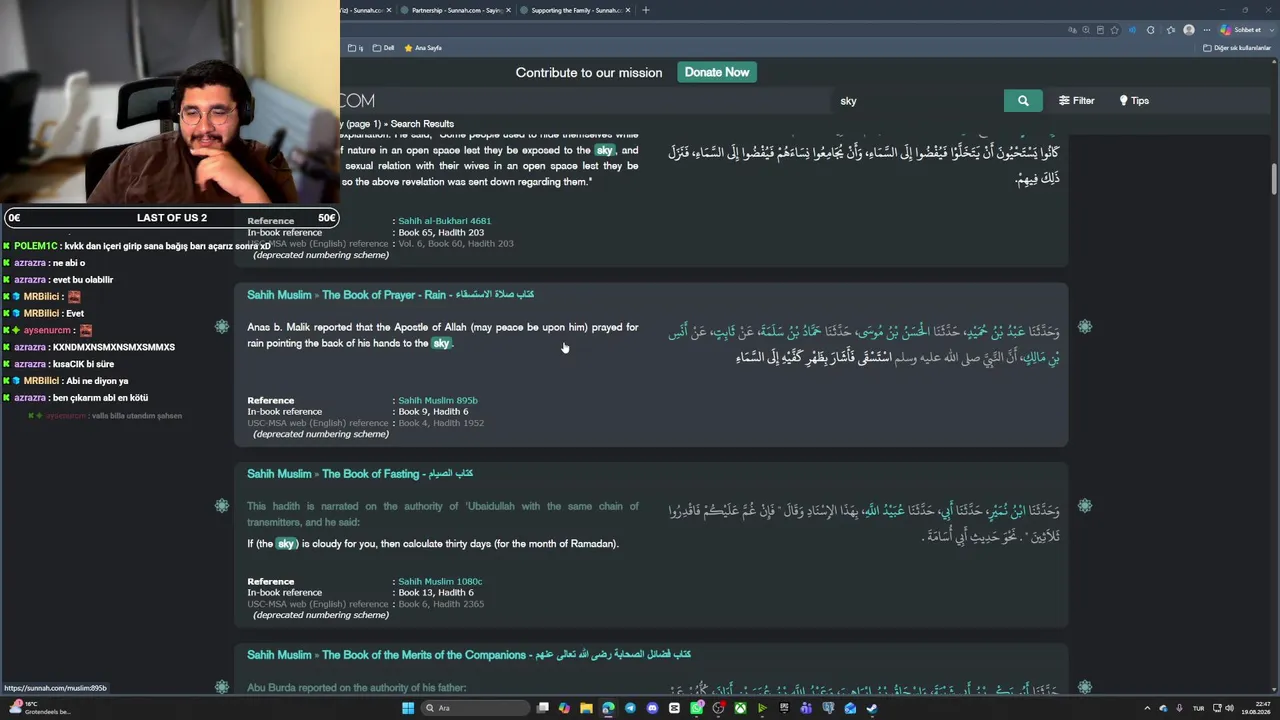The image size is (1280, 720).
Task: Close the 'Supporting the Family' tab
Action: (627, 10)
